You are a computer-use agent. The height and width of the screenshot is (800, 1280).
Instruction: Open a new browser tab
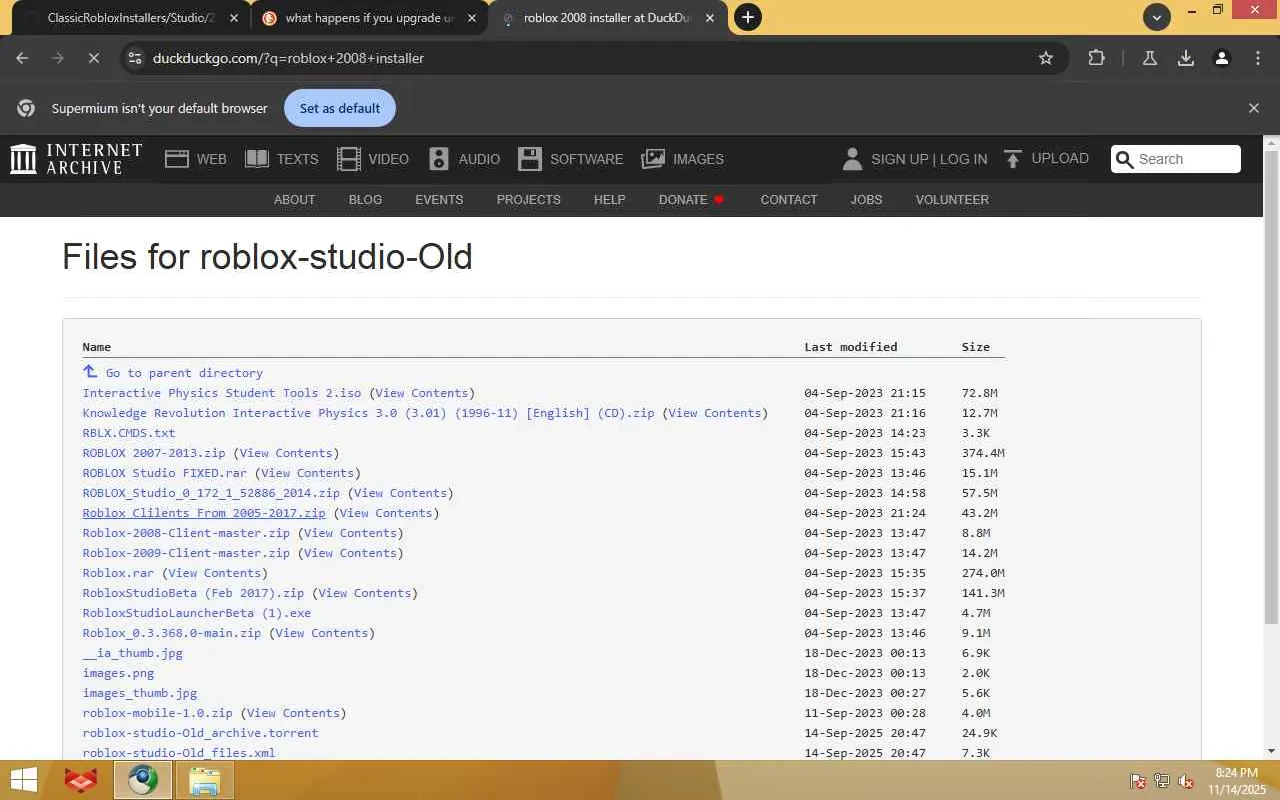pyautogui.click(x=747, y=17)
